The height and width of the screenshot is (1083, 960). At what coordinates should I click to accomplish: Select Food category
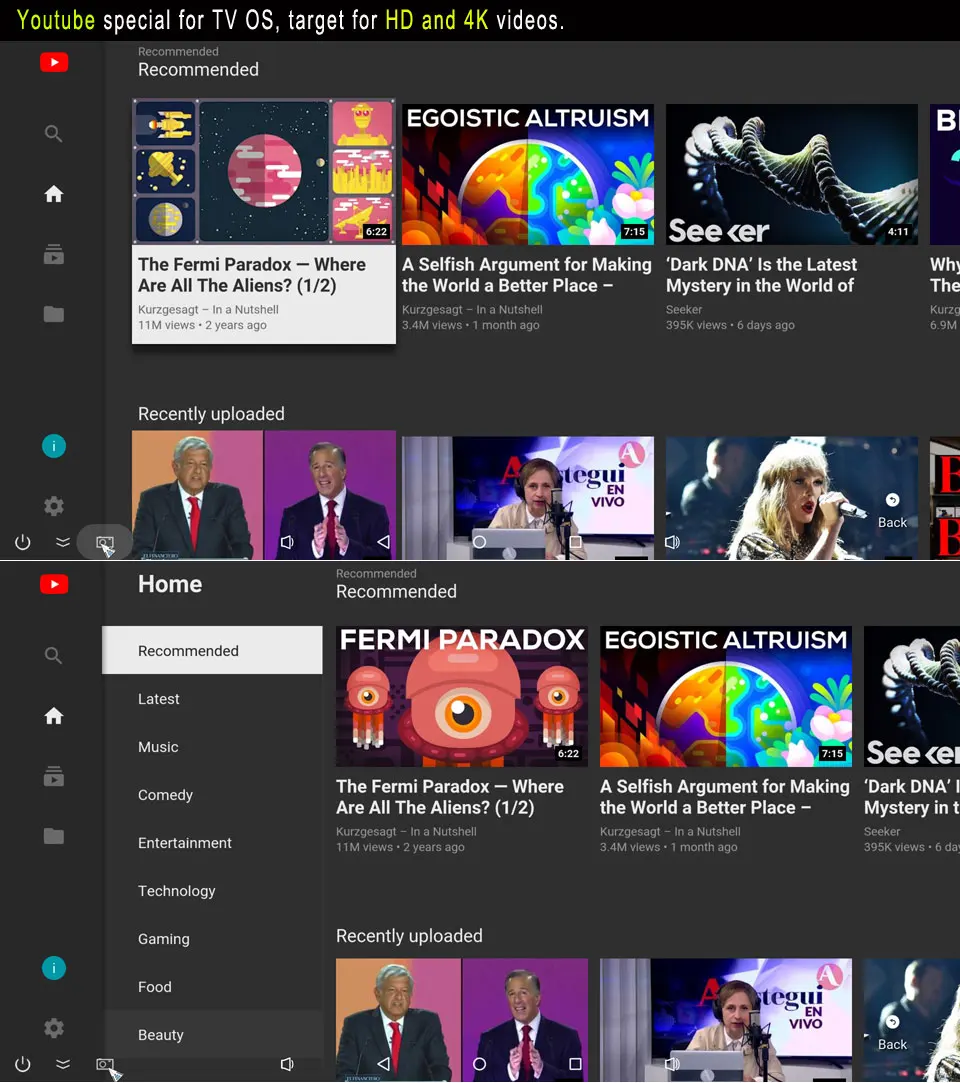212,987
